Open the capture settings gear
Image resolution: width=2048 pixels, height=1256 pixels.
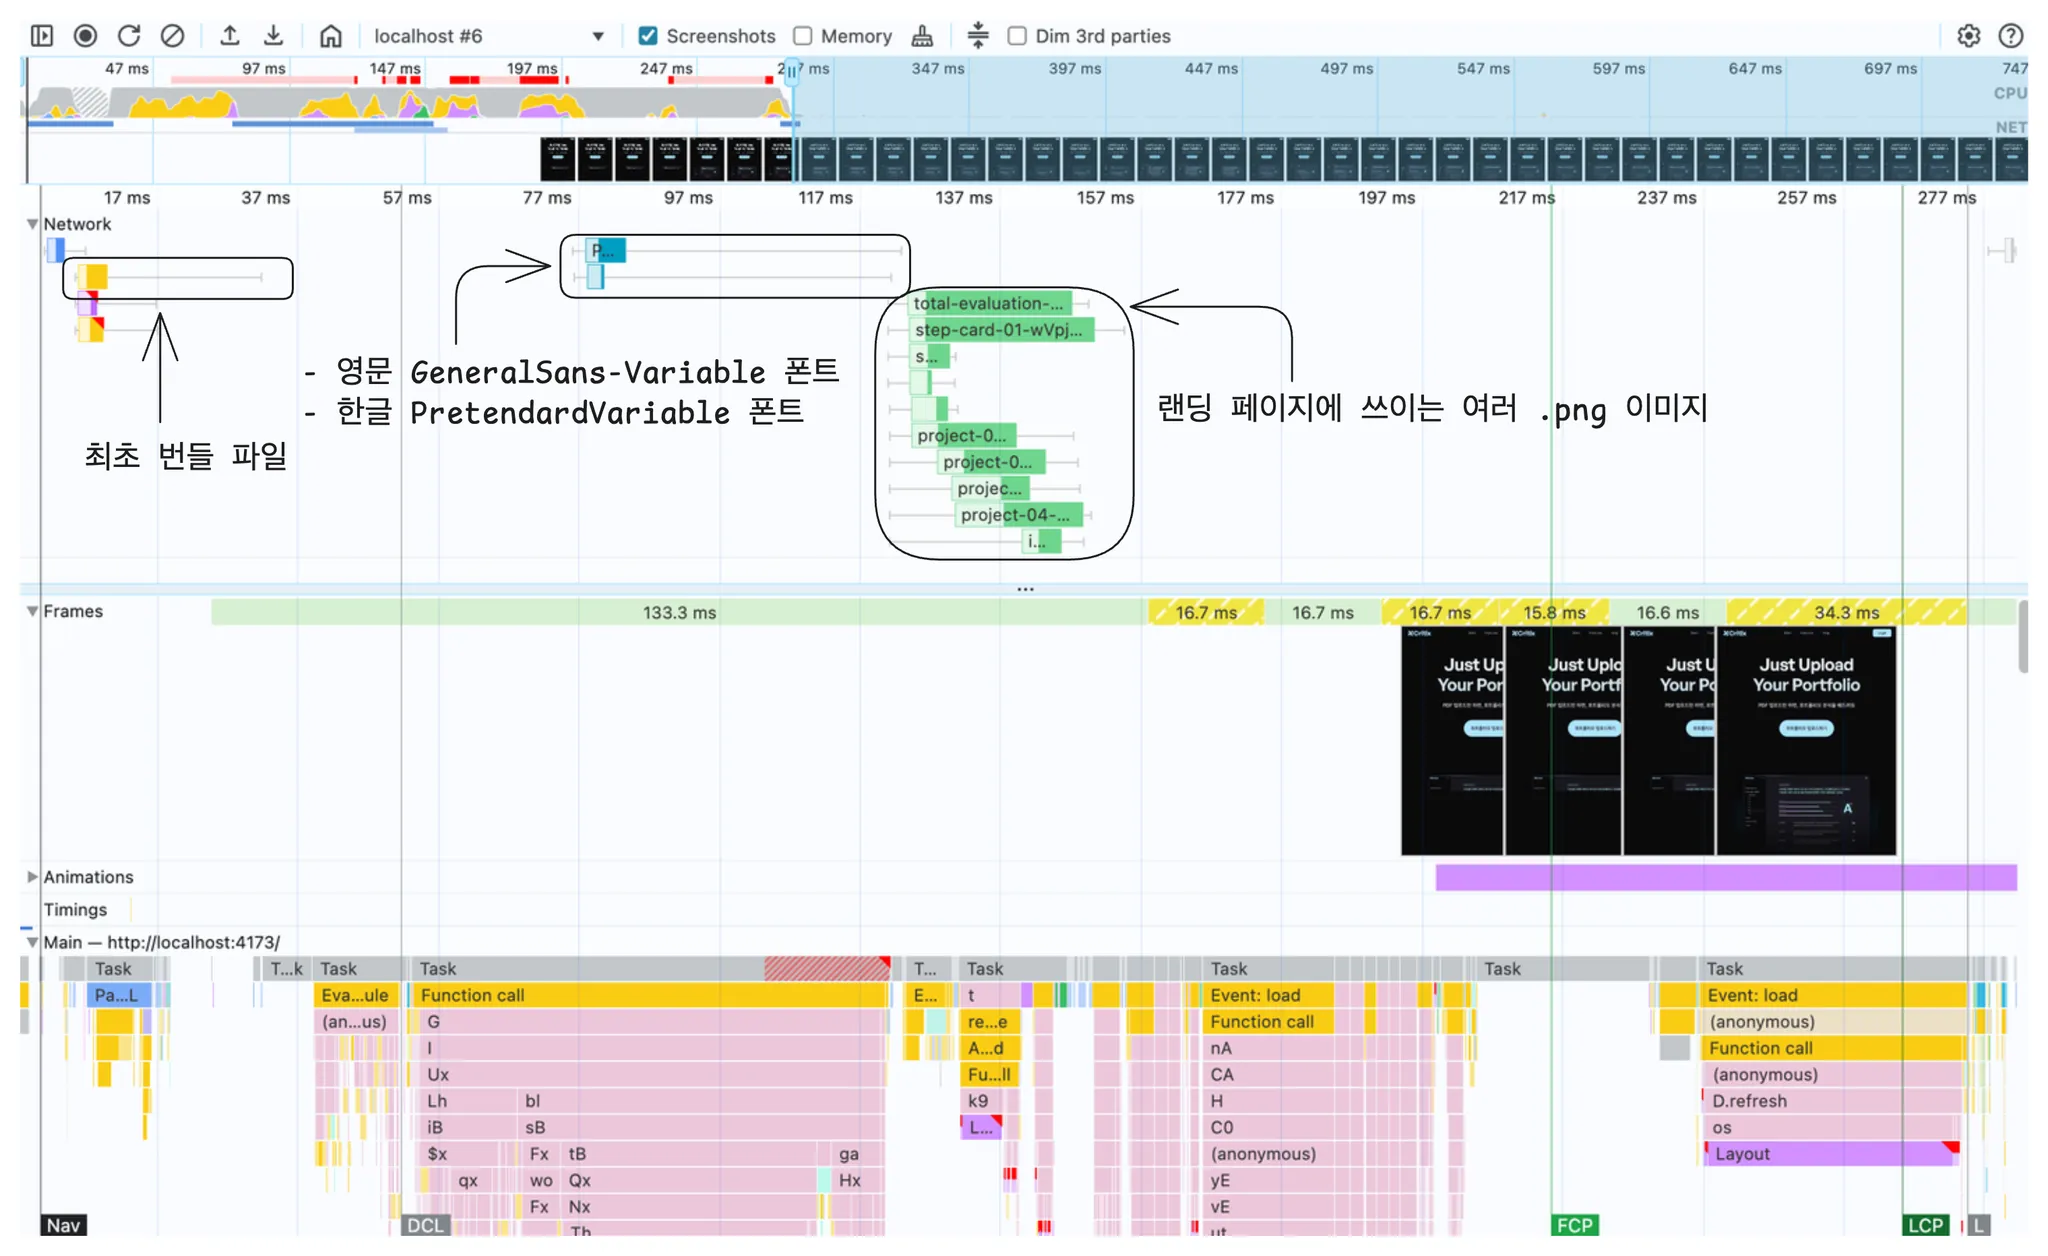coord(1968,36)
